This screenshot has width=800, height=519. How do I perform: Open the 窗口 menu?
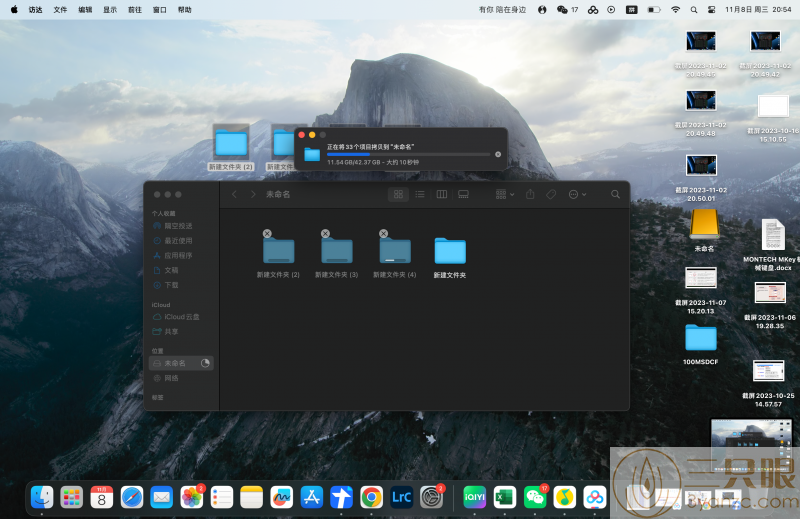point(160,10)
